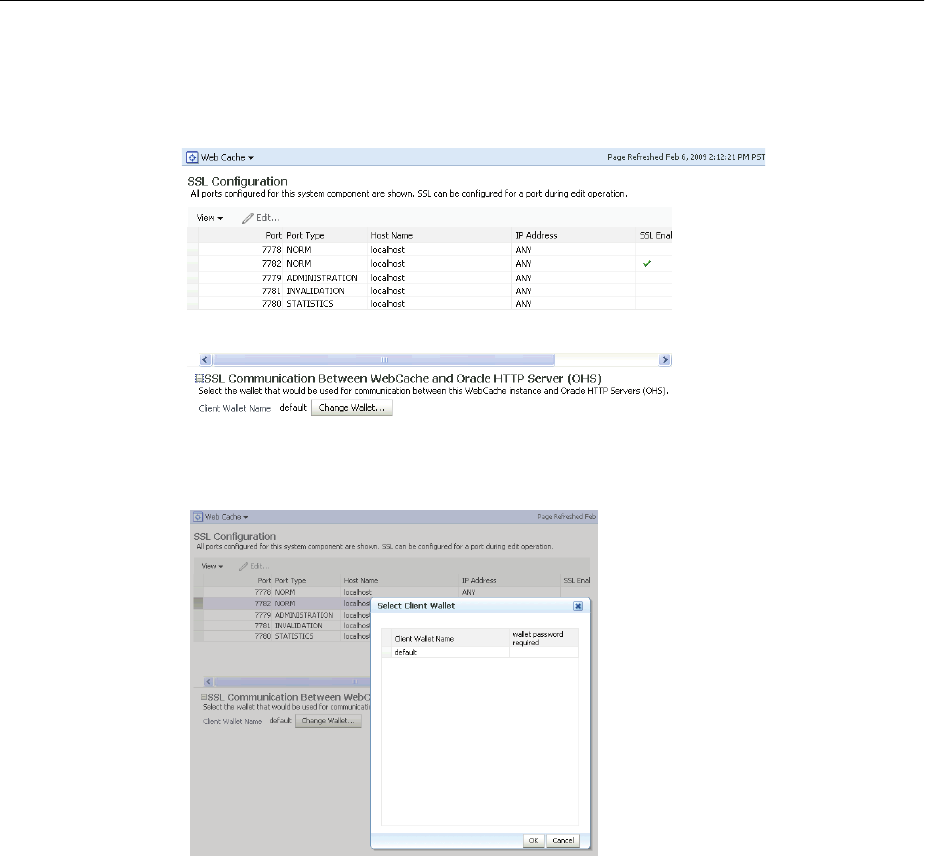
Task: Select port 7780 STATISTICS row in top table
Action: click(429, 304)
